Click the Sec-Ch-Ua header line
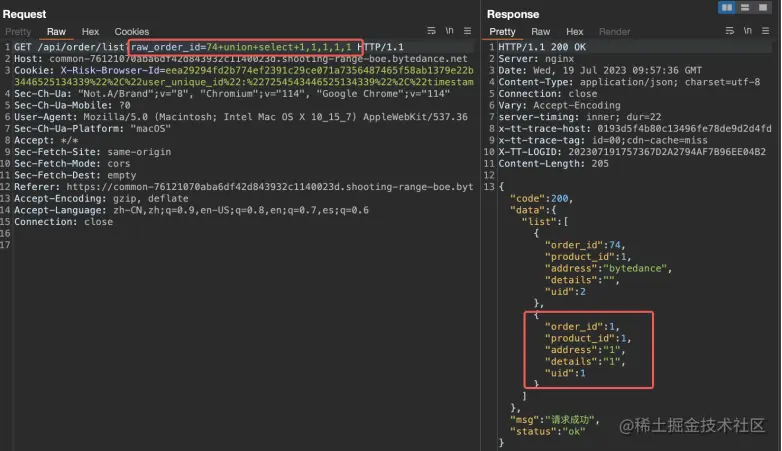 [x=232, y=94]
